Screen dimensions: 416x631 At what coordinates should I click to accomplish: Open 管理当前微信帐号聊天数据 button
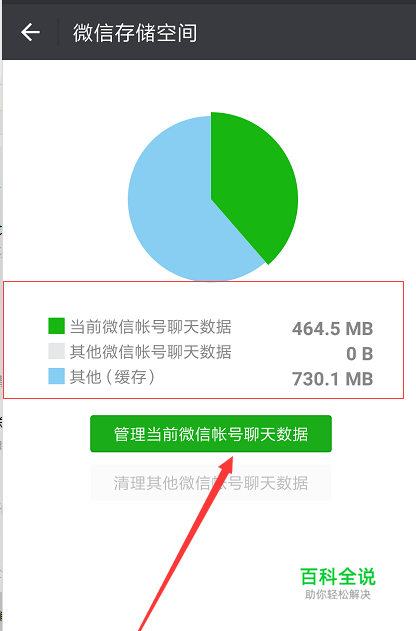point(211,434)
